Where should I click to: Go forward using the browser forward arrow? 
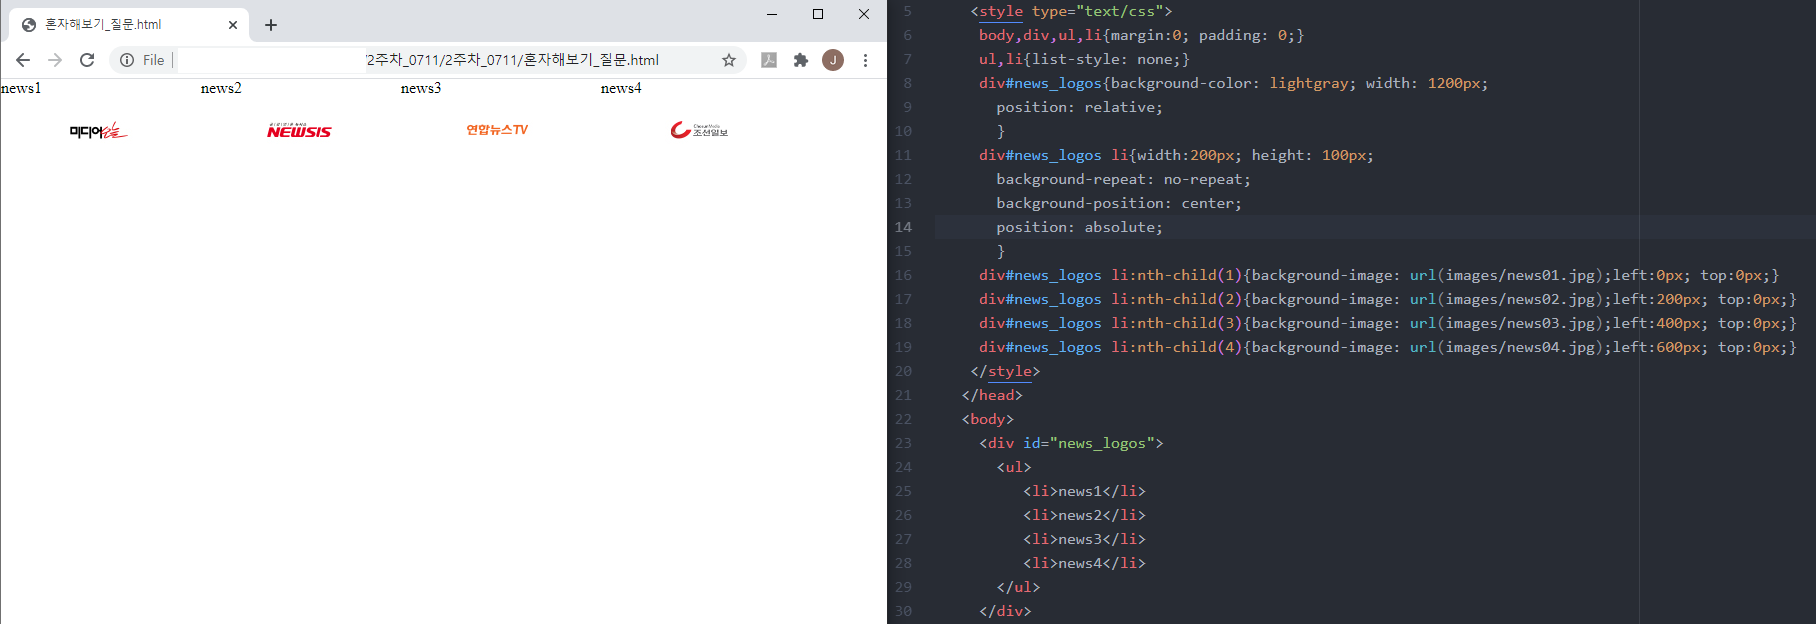[x=55, y=60]
